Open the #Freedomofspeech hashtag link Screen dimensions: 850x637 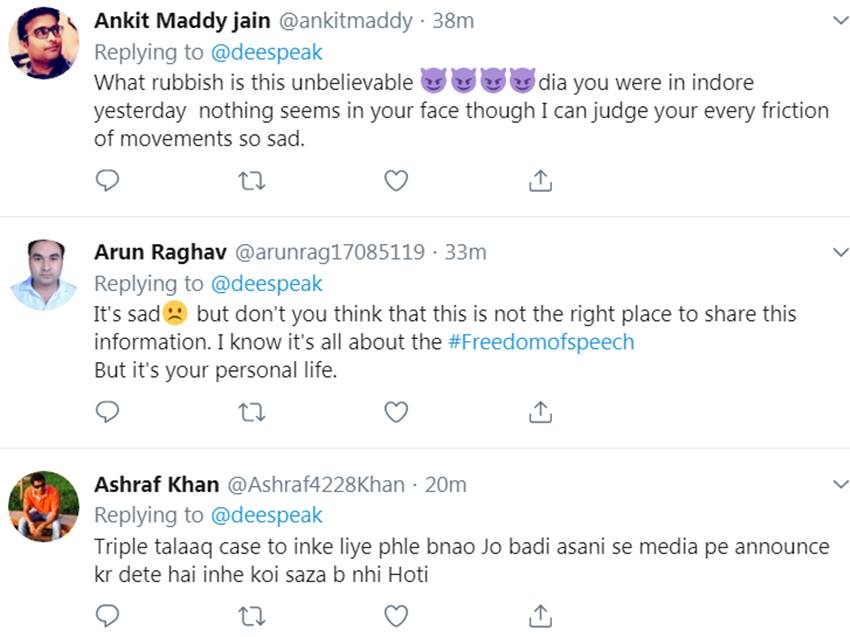point(541,342)
